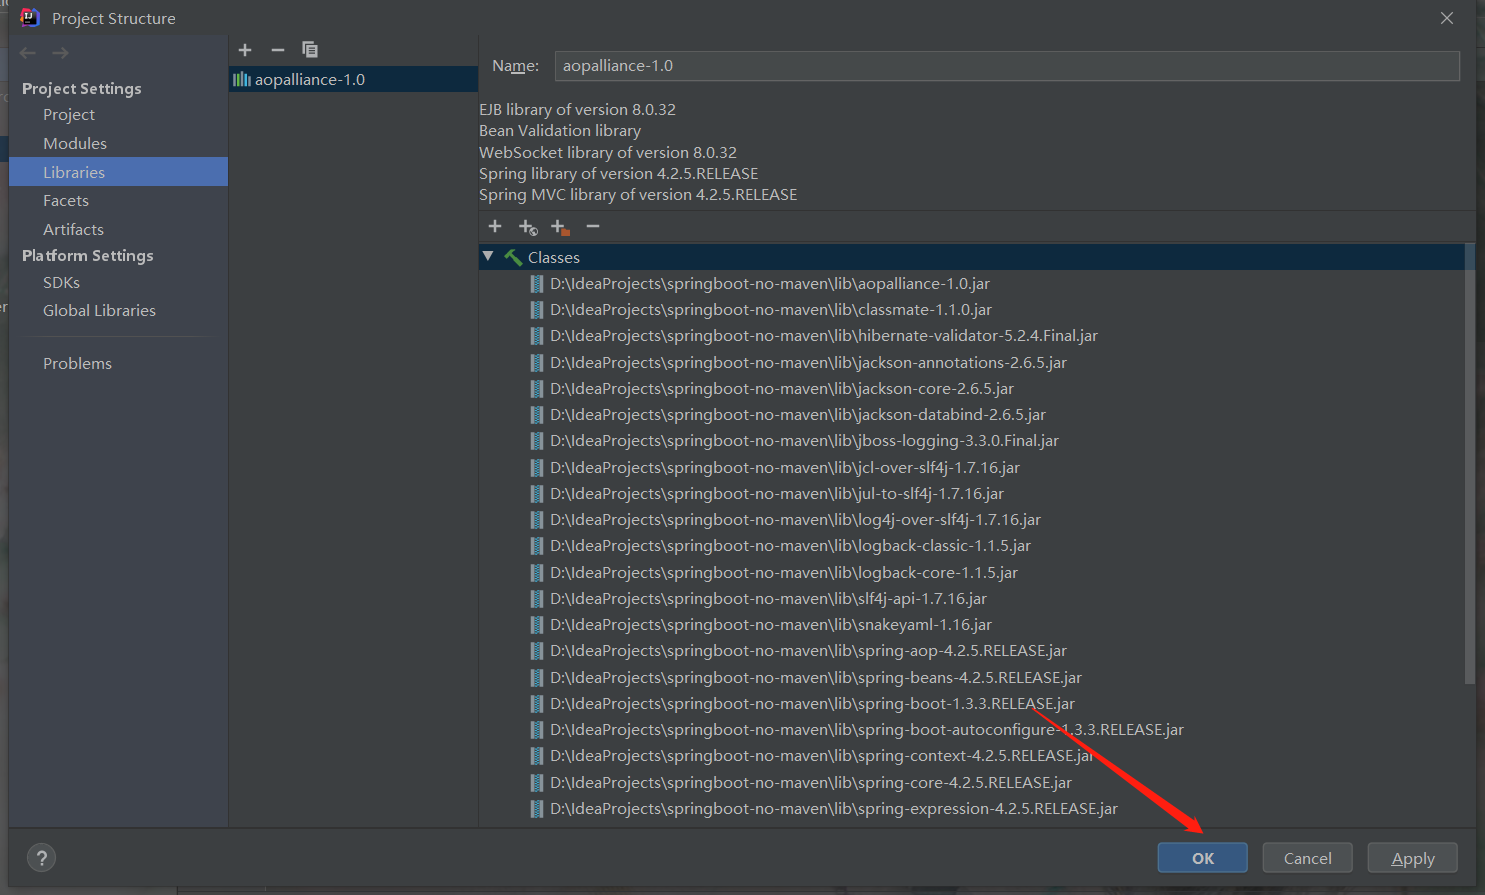Copy the selected library
Screen dimensions: 1485x895
310,50
